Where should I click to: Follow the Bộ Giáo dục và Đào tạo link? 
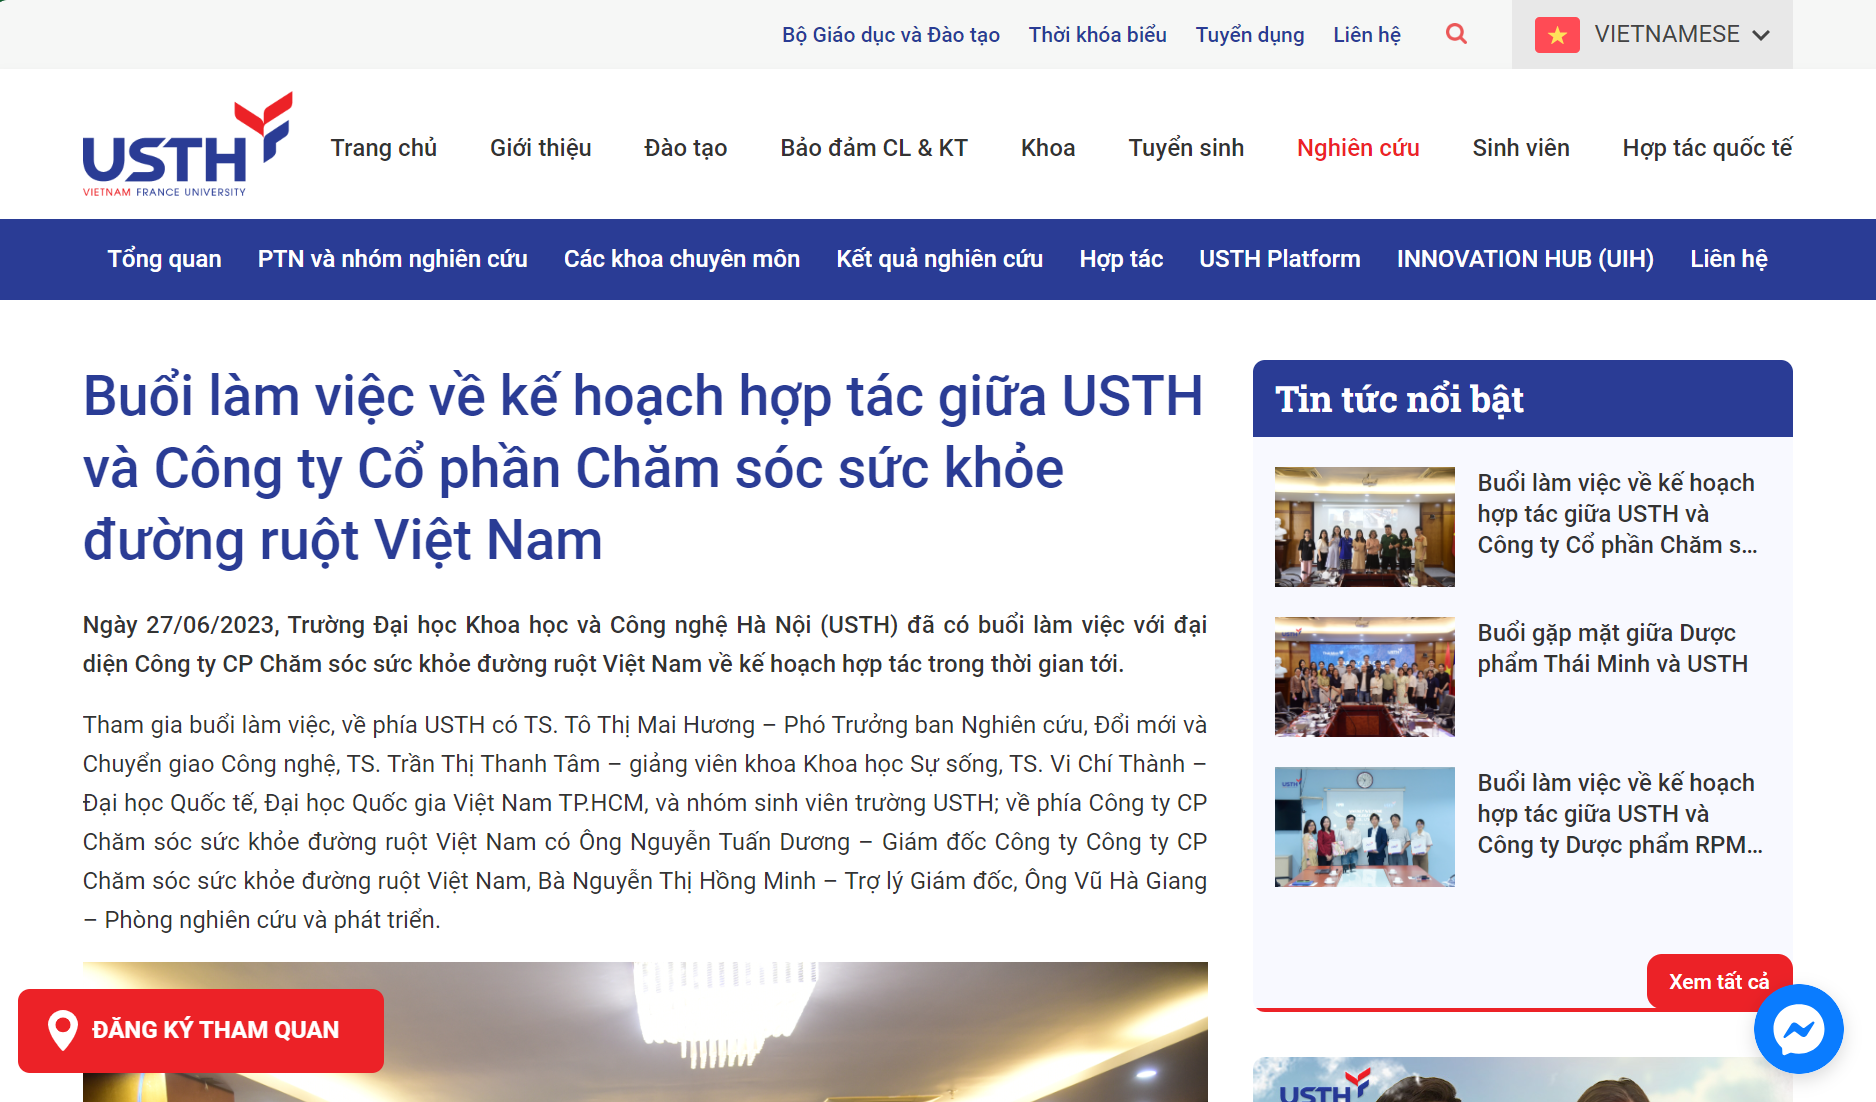pyautogui.click(x=891, y=35)
